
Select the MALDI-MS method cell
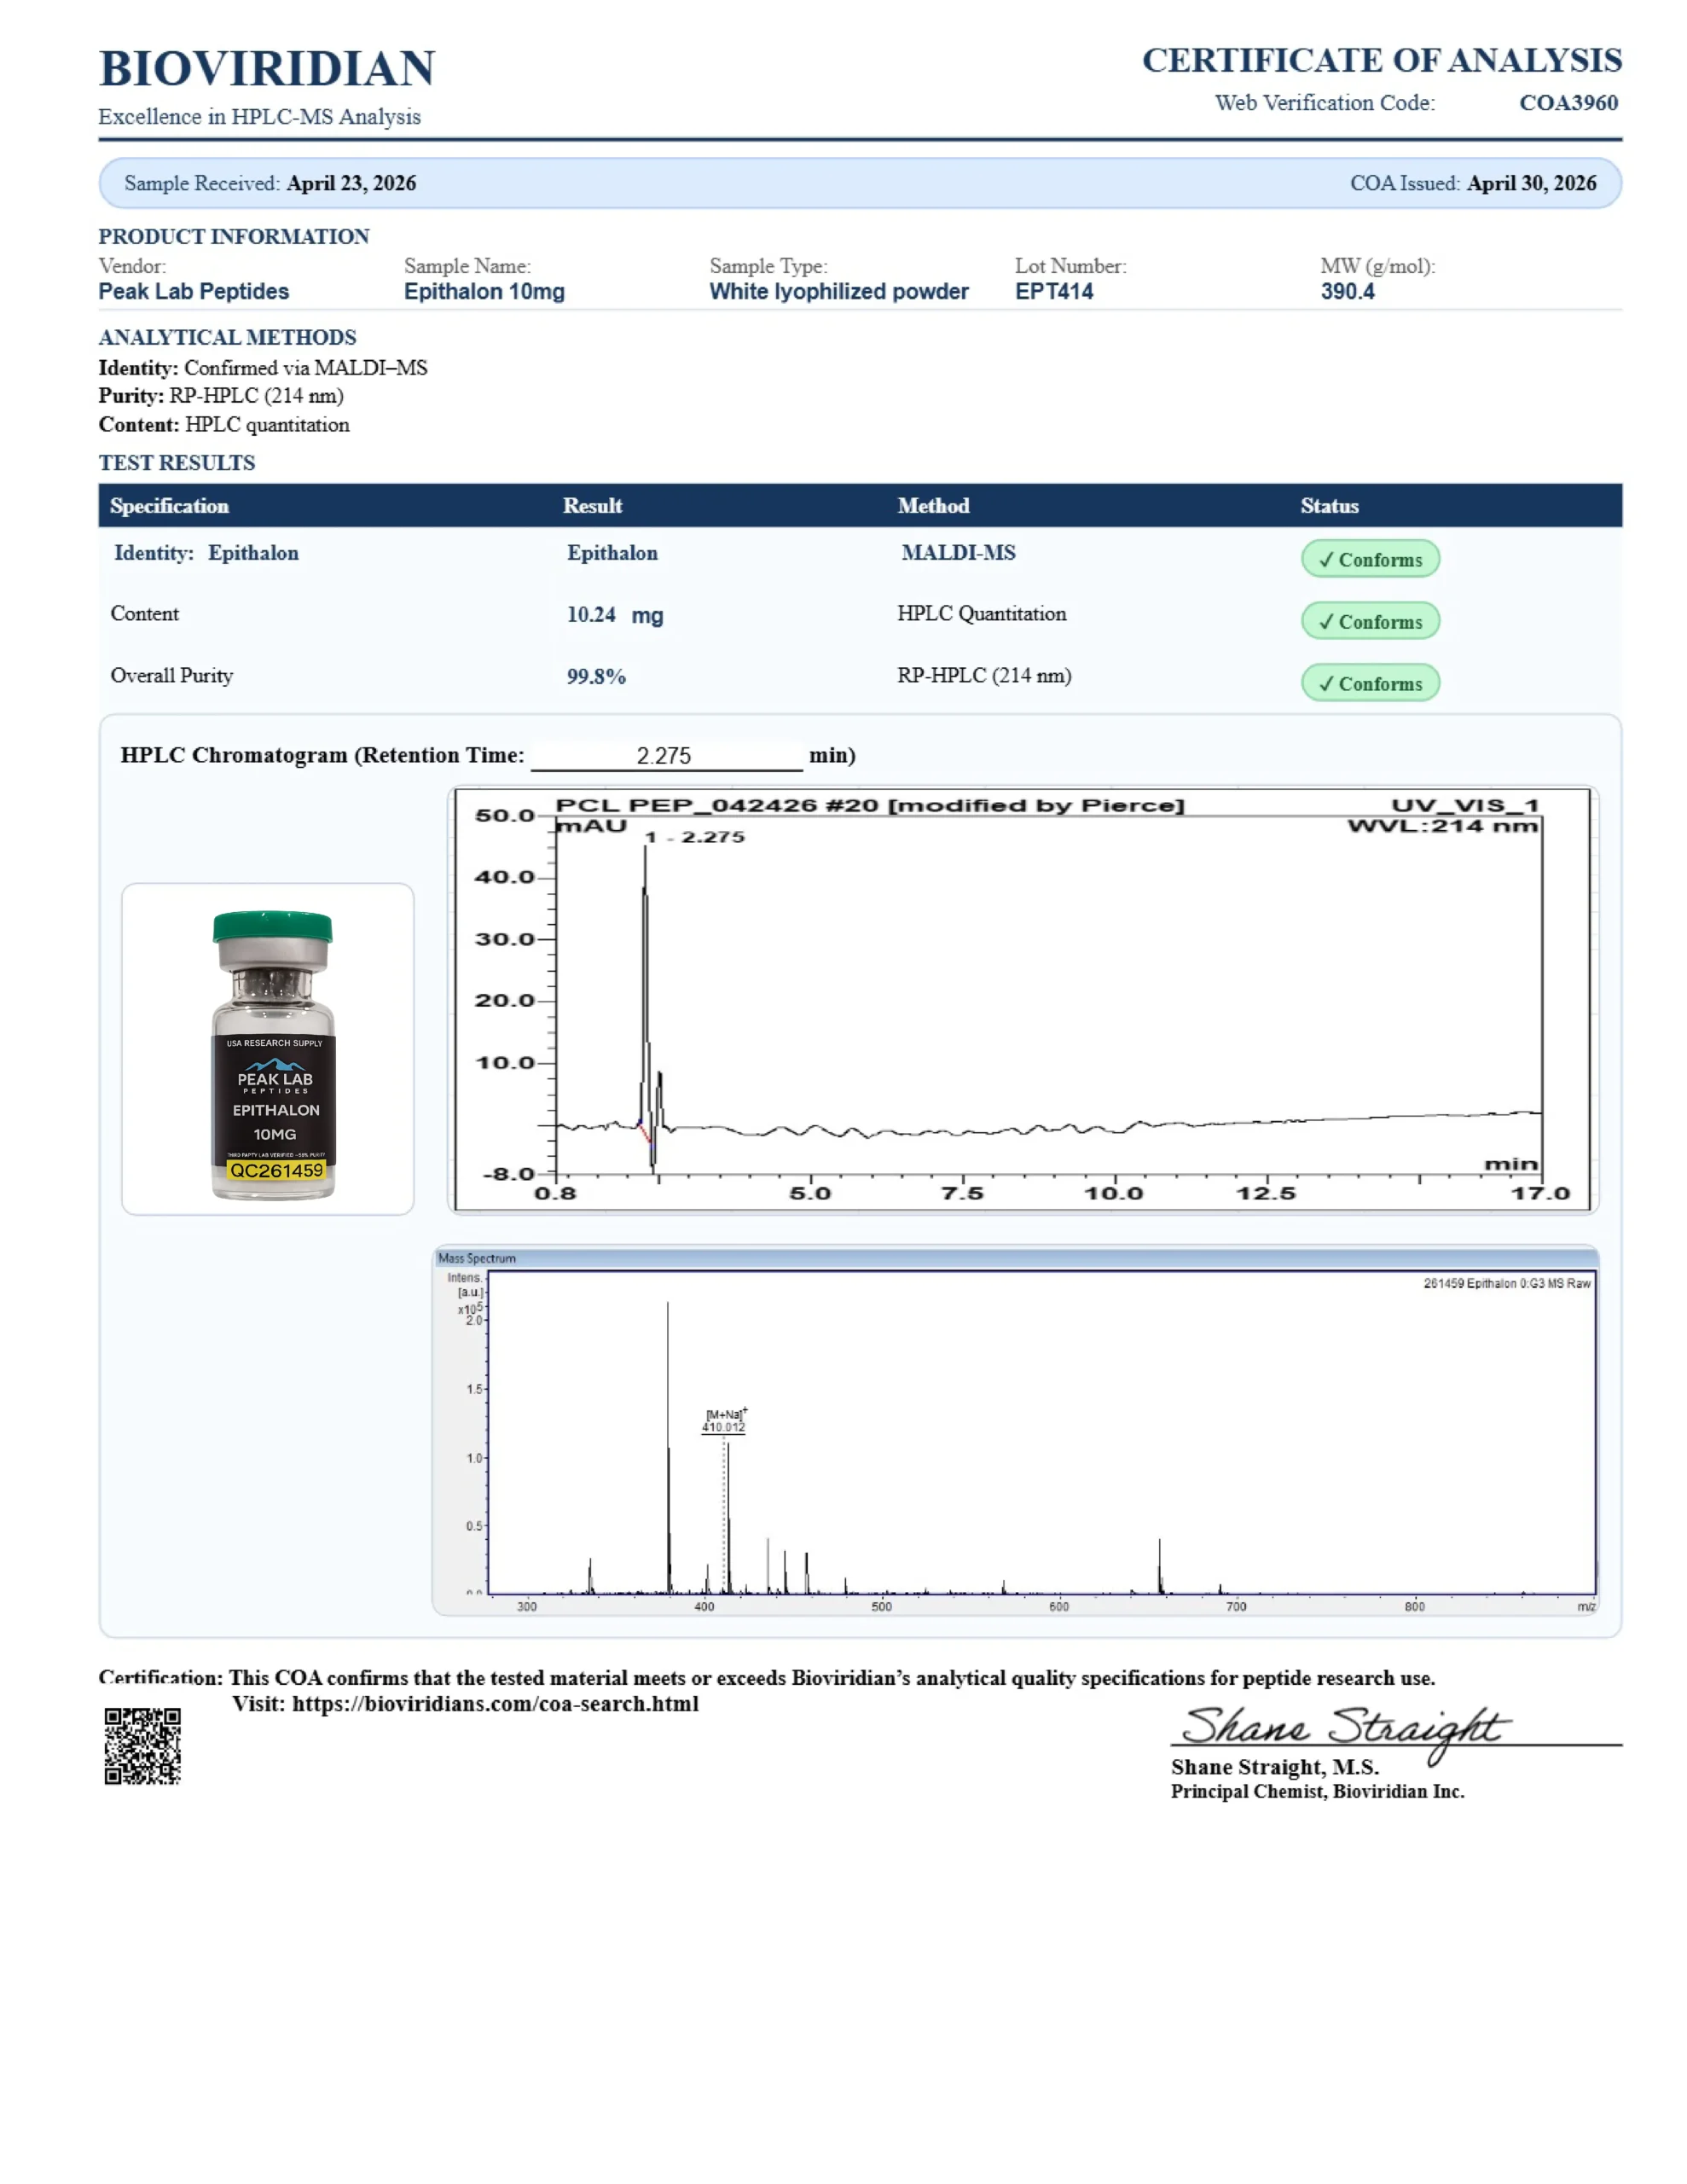click(x=958, y=553)
